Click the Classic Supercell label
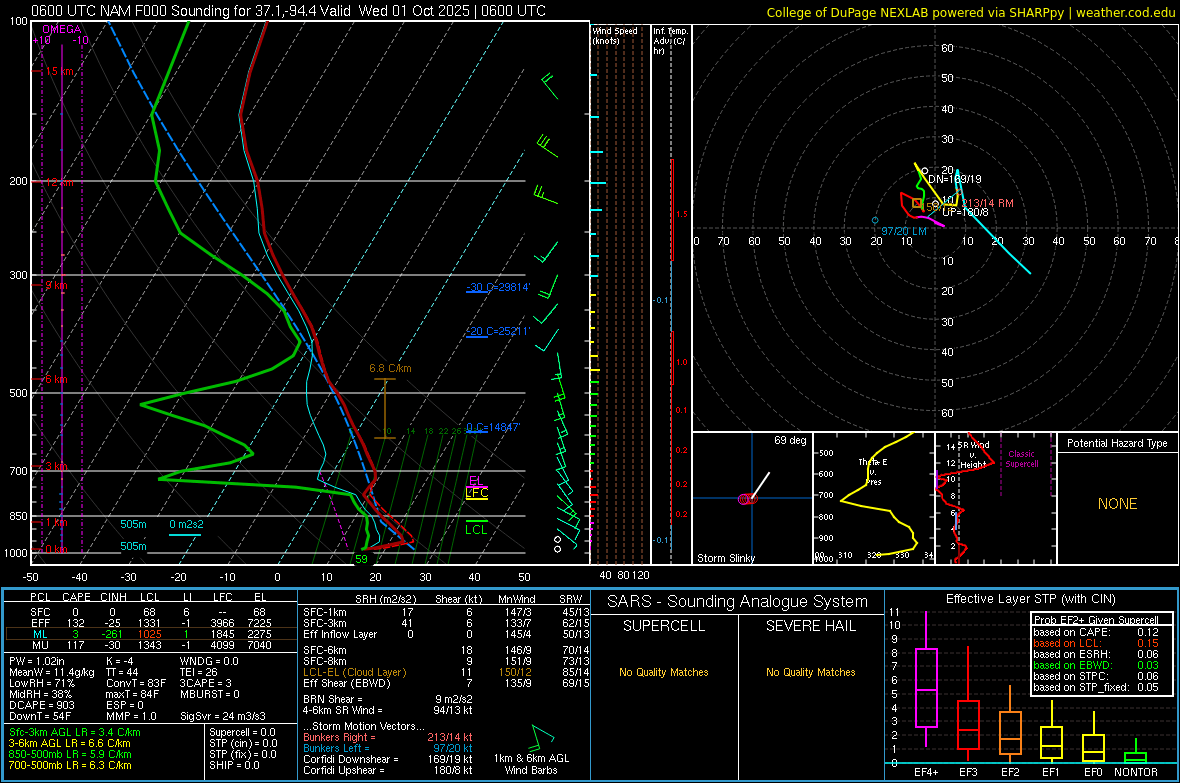 (1022, 459)
